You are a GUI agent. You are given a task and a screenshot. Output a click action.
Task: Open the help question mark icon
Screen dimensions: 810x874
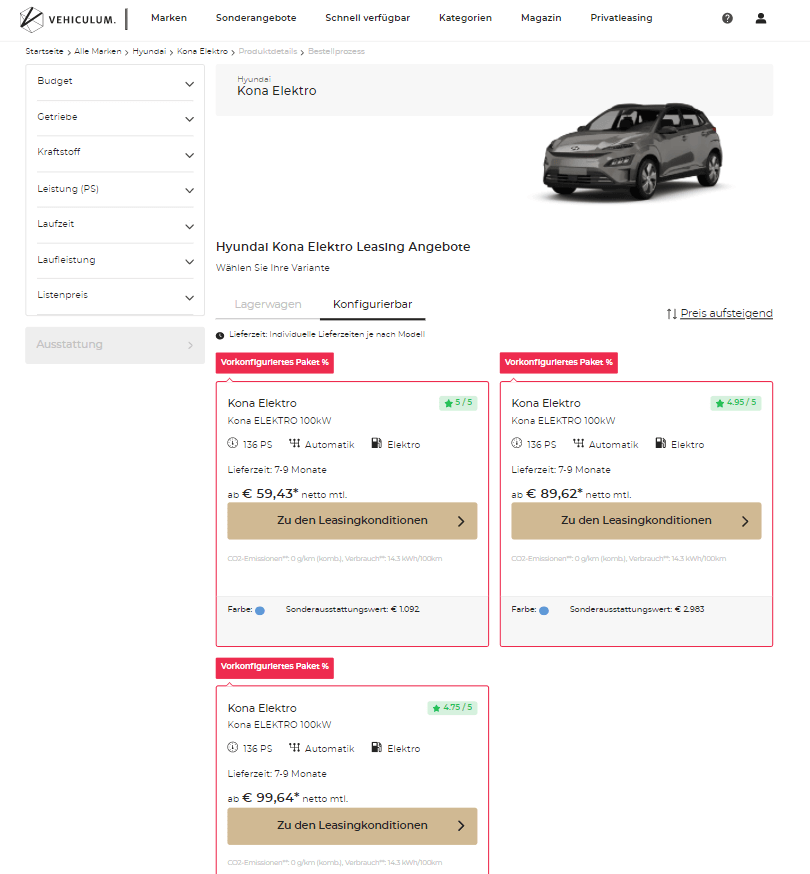point(727,18)
